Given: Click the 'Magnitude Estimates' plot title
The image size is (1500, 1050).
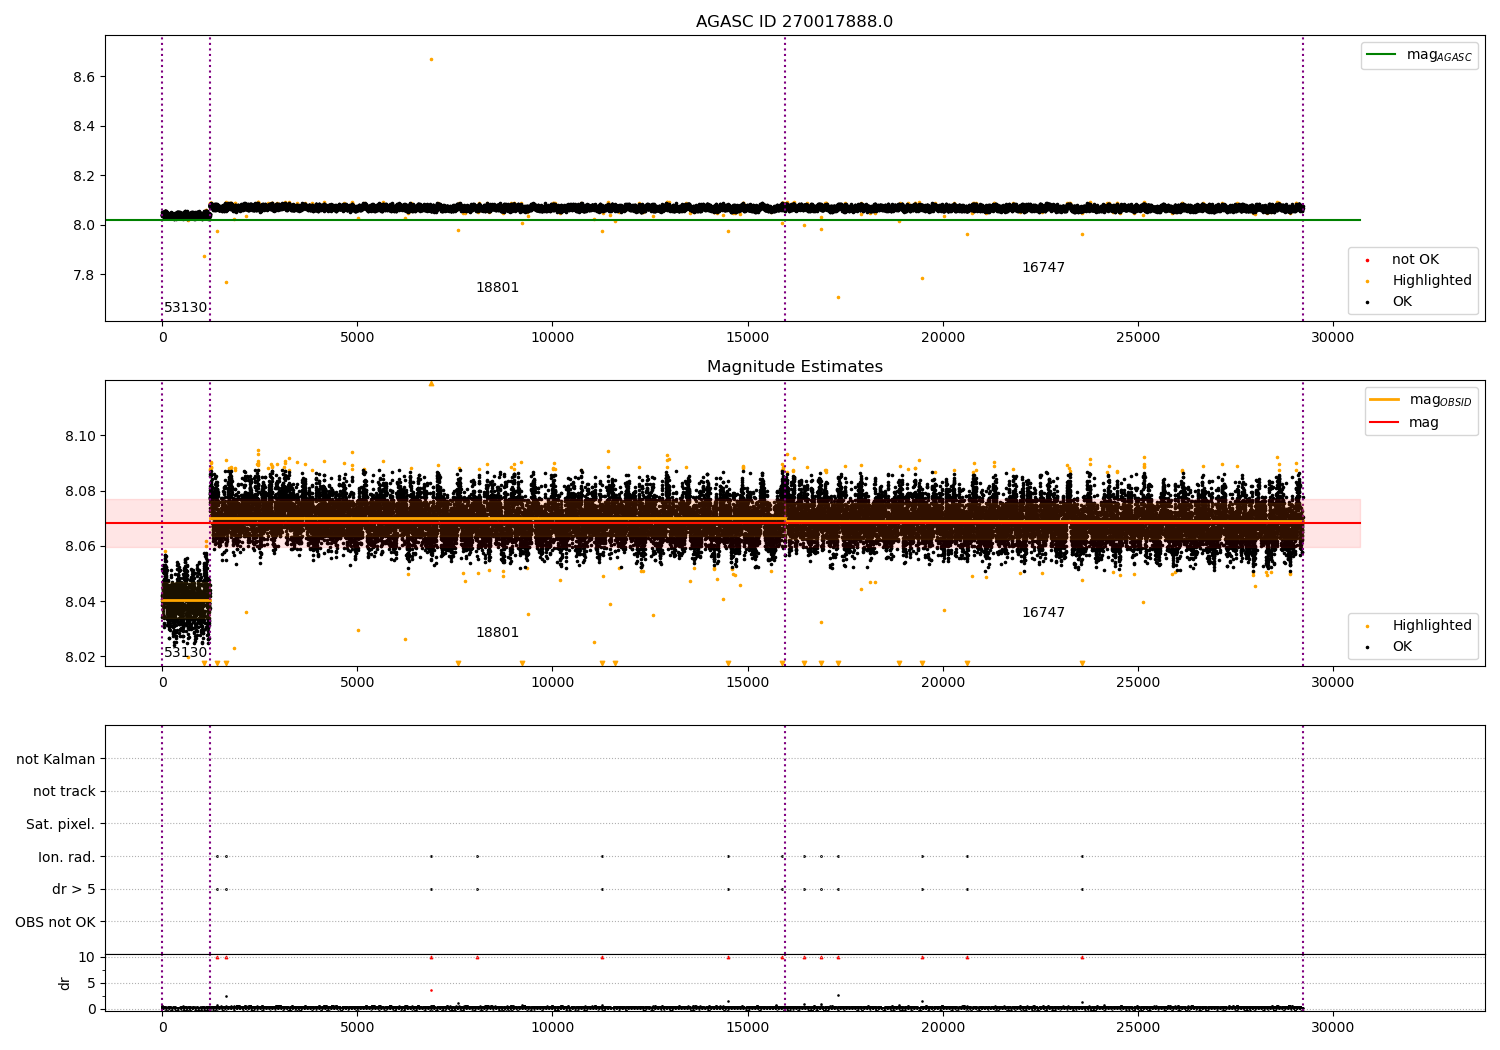Looking at the screenshot, I should [x=794, y=367].
